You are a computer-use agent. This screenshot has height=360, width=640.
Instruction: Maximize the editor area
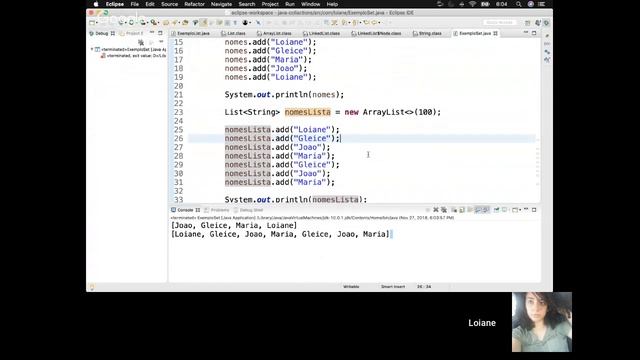point(534,33)
